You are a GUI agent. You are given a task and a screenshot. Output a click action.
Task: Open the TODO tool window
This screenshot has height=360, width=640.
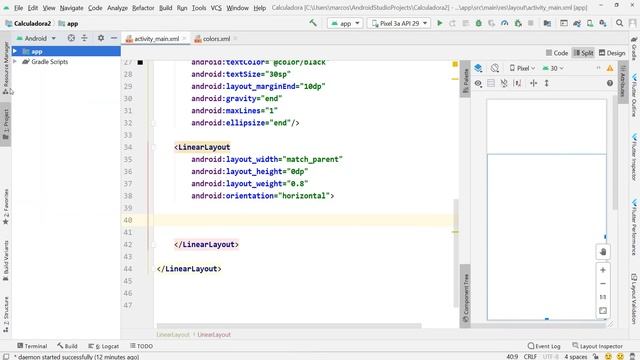[x=141, y=346]
